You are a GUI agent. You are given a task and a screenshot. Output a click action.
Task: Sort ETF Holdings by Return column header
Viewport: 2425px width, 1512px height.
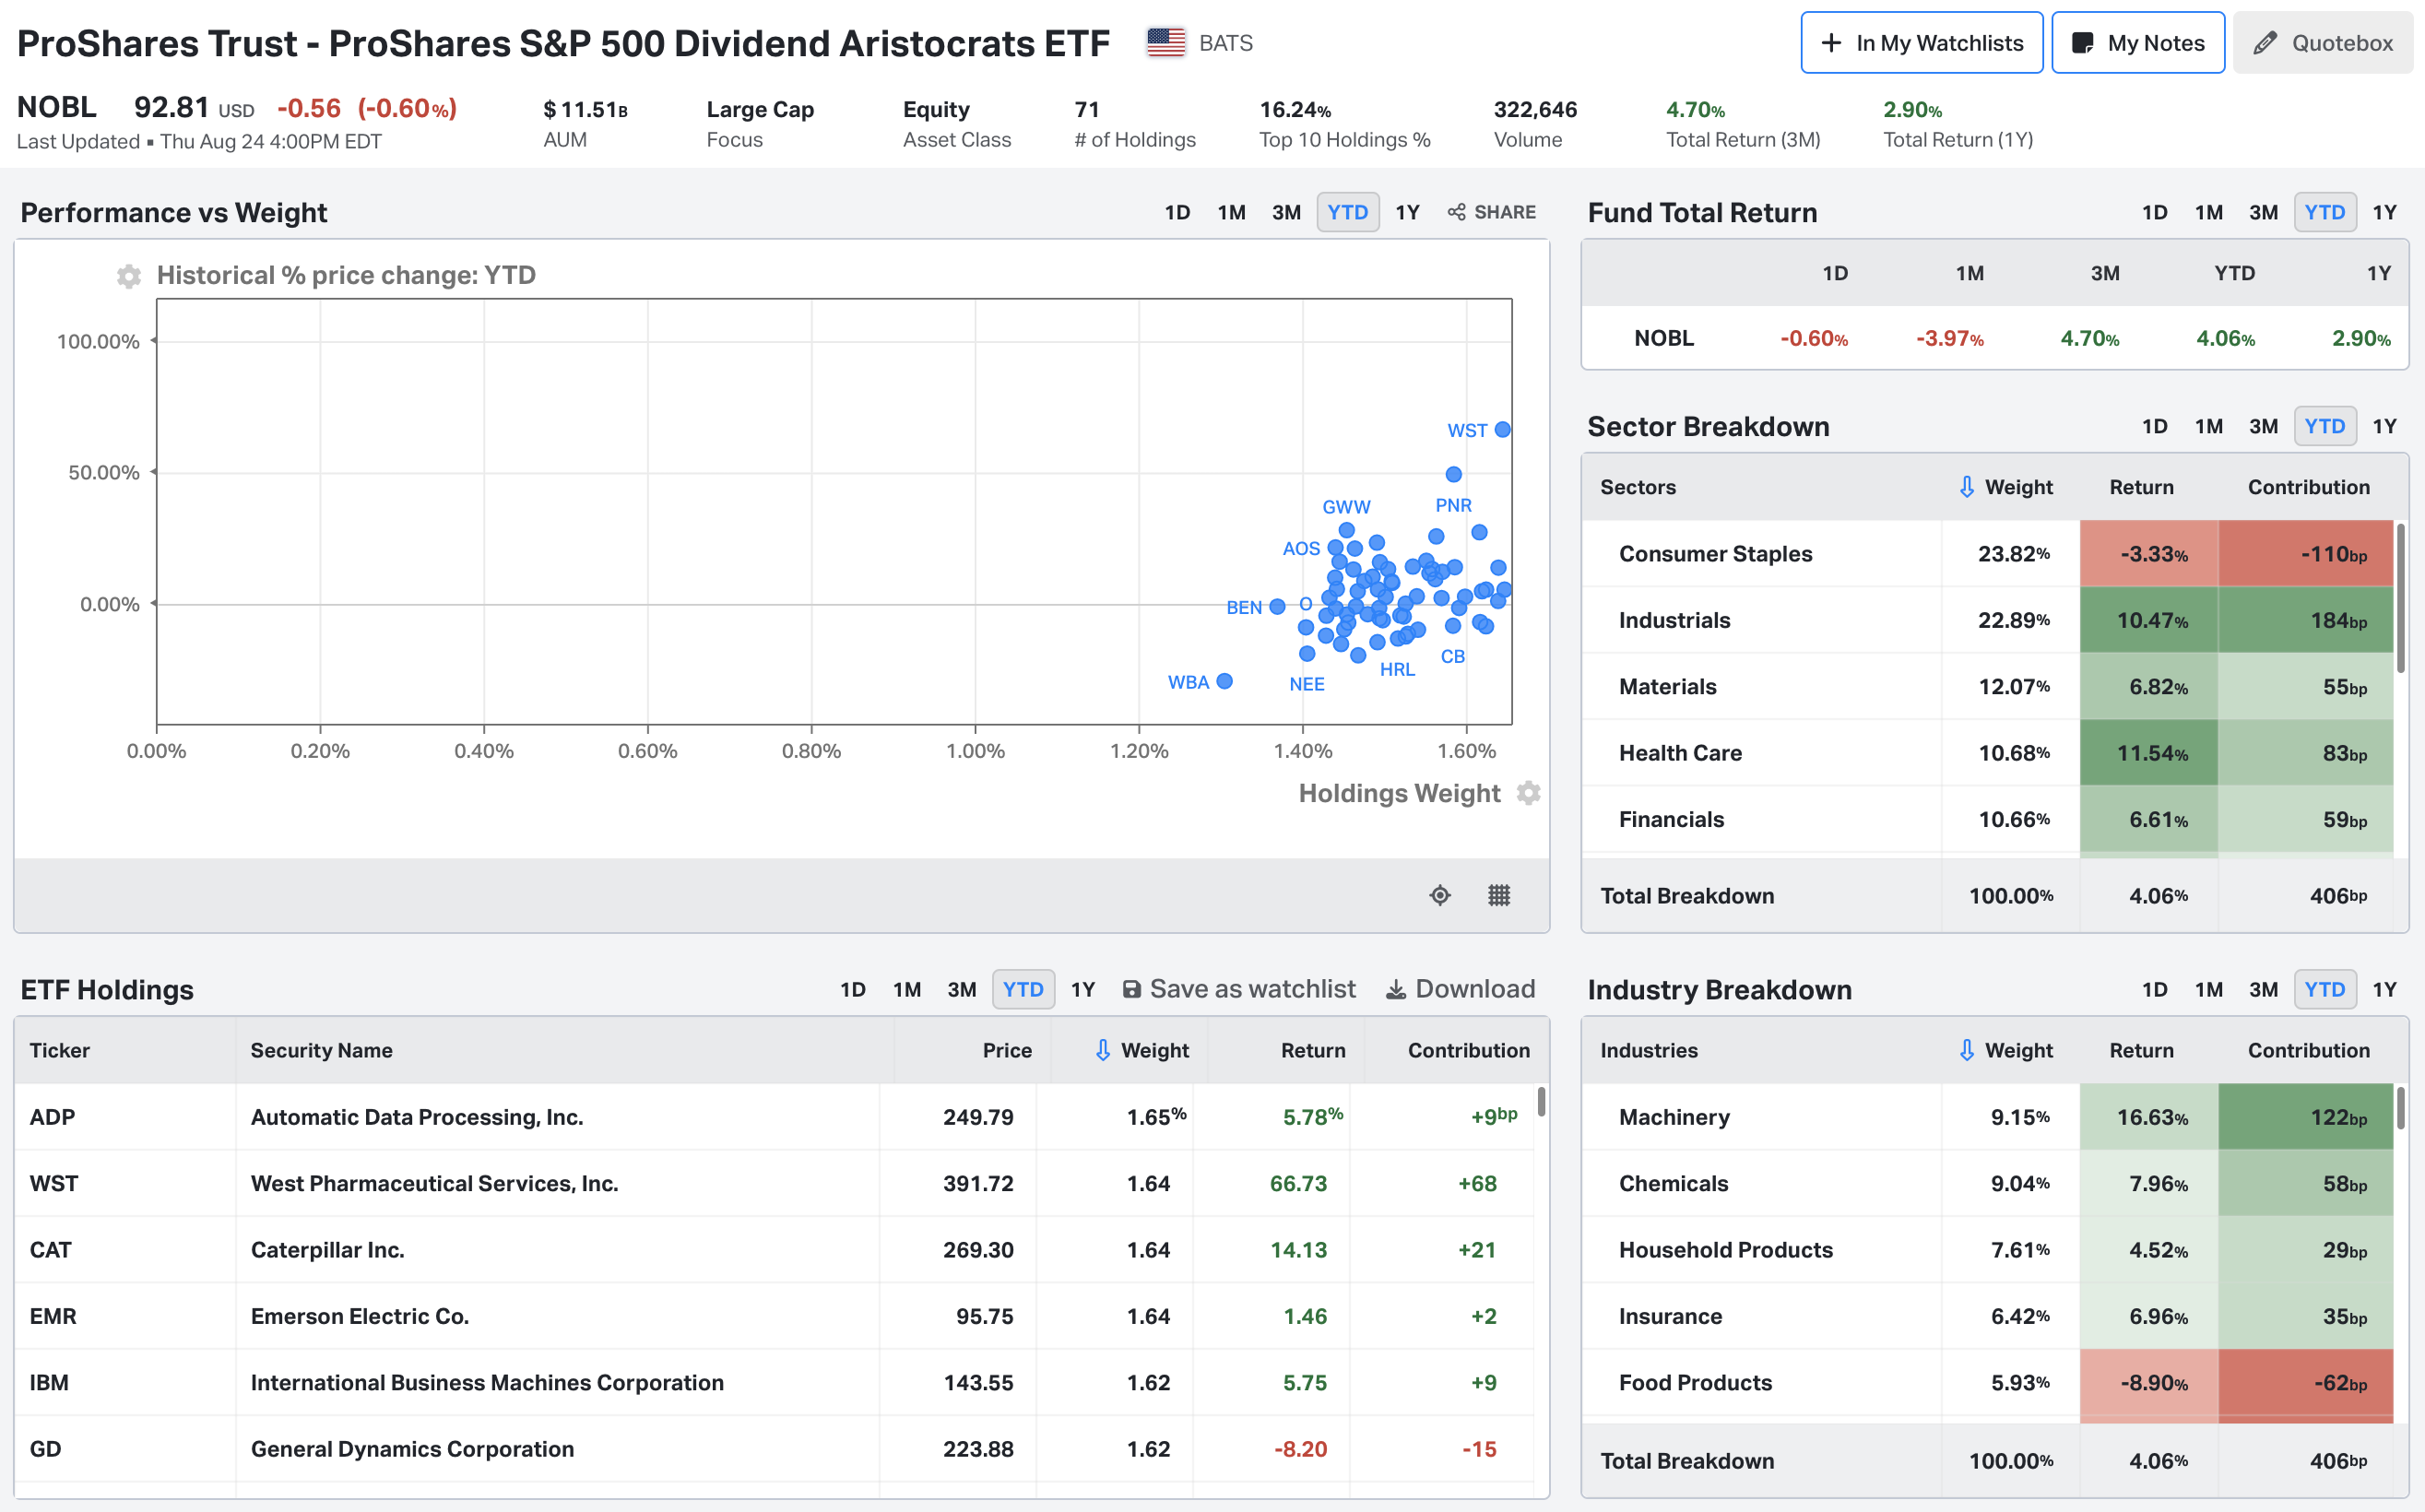[x=1313, y=1050]
